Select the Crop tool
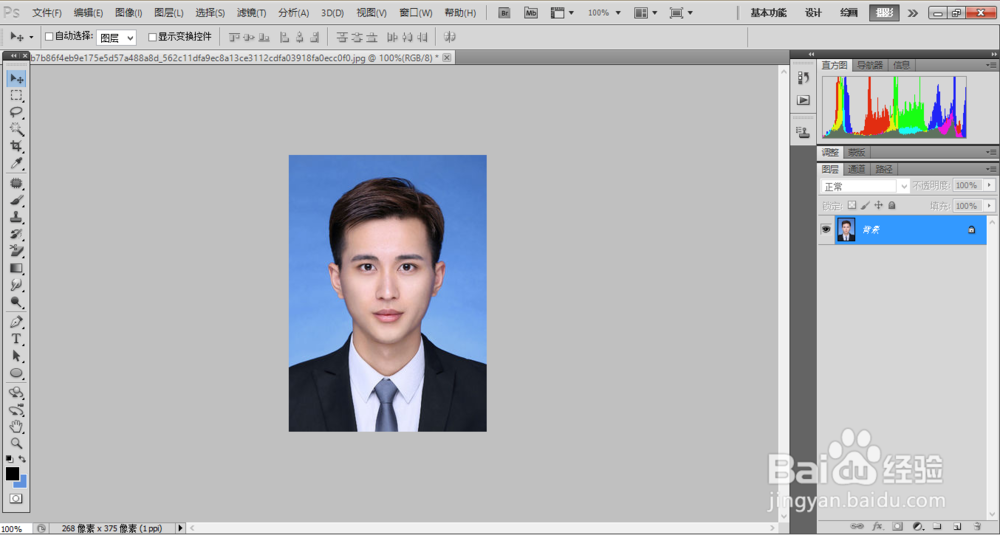1000x535 pixels. [16, 146]
